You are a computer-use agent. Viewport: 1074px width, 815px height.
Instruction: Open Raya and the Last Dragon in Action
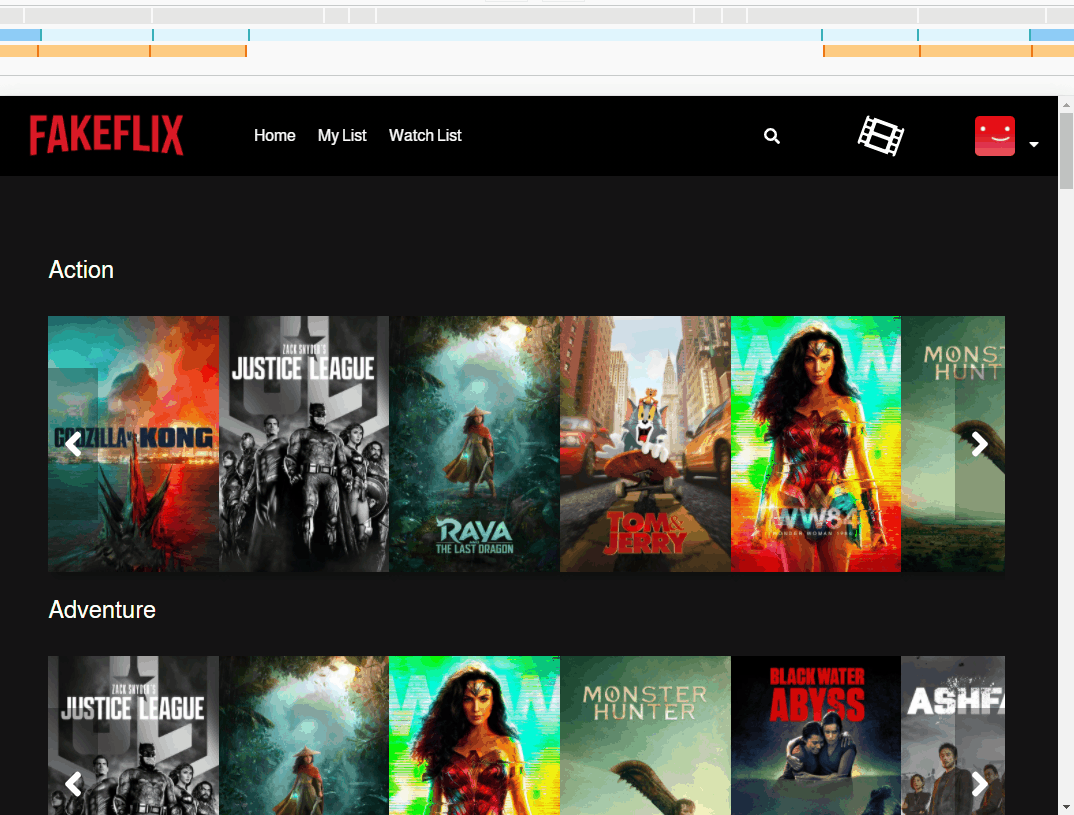pos(475,444)
